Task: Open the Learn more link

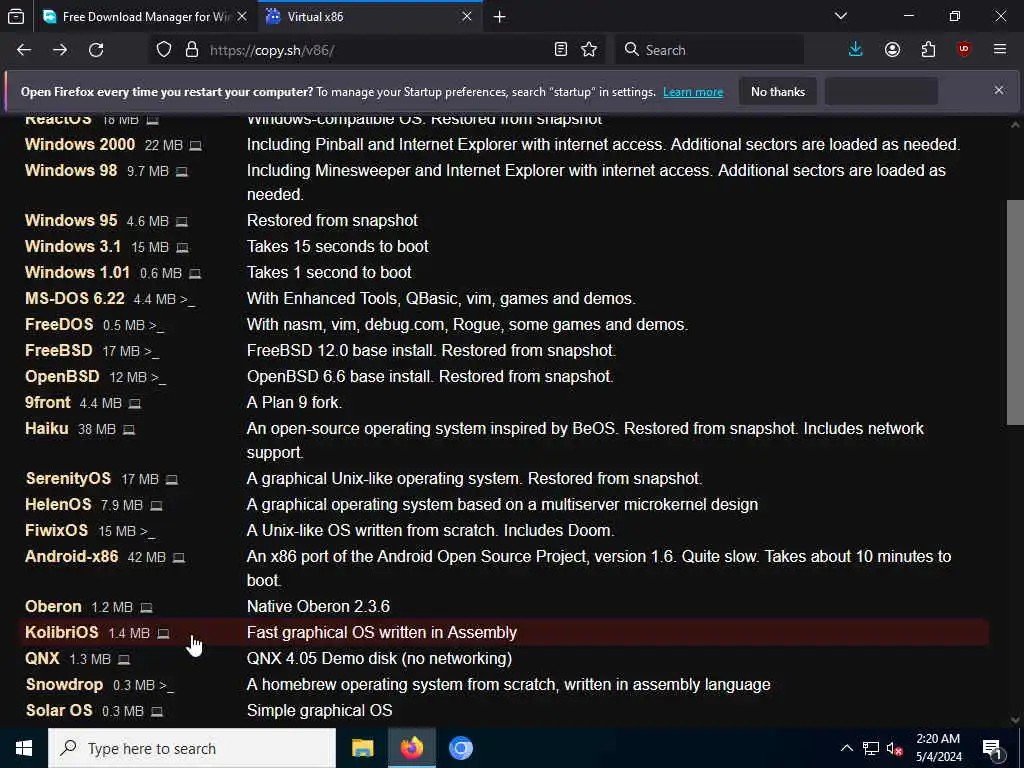Action: (x=693, y=92)
